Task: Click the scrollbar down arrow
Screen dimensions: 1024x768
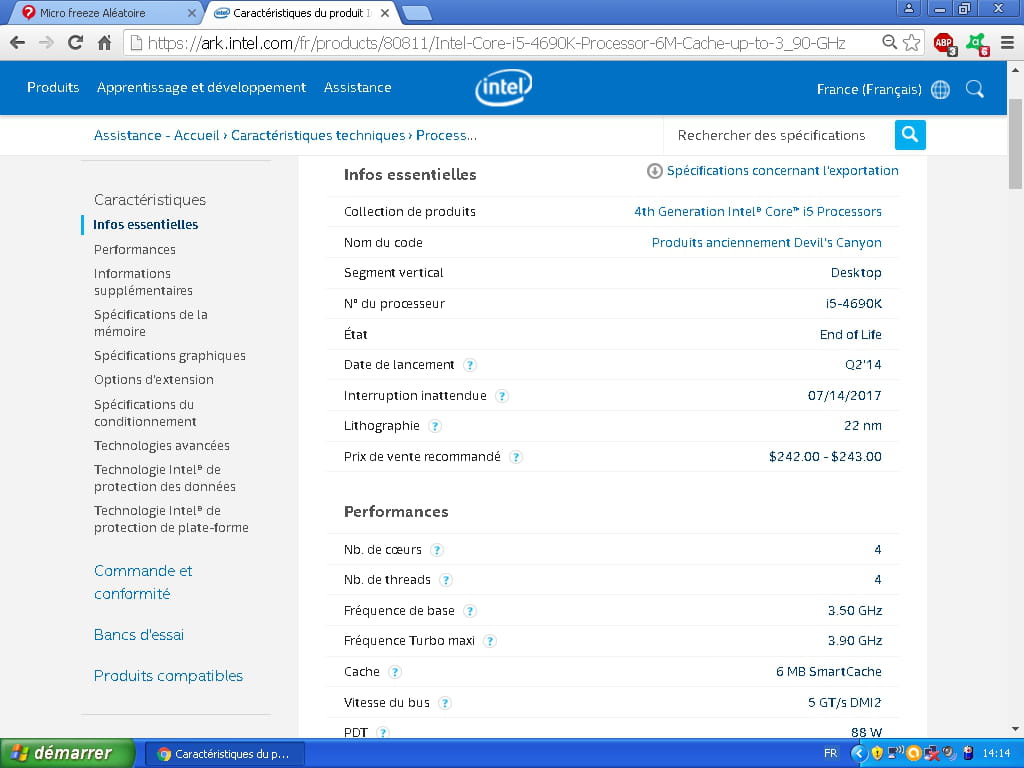Action: point(1015,729)
